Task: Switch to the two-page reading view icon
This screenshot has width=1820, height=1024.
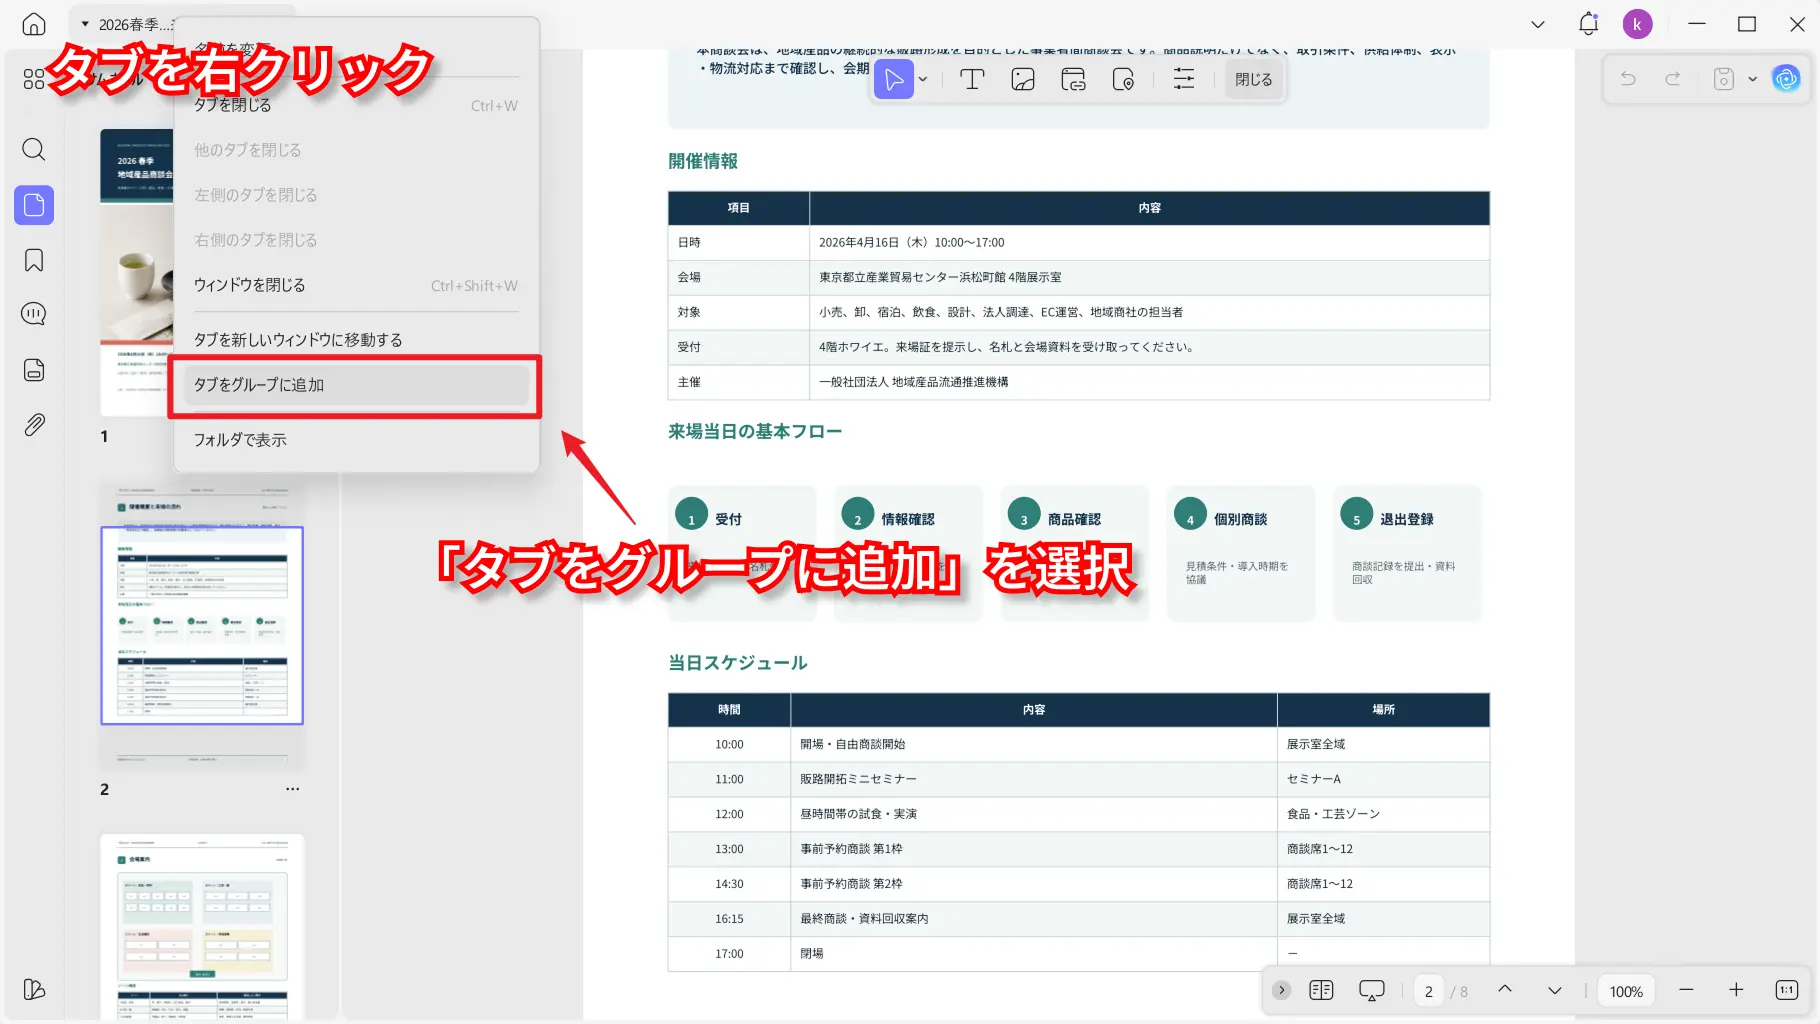Action: pos(1321,990)
